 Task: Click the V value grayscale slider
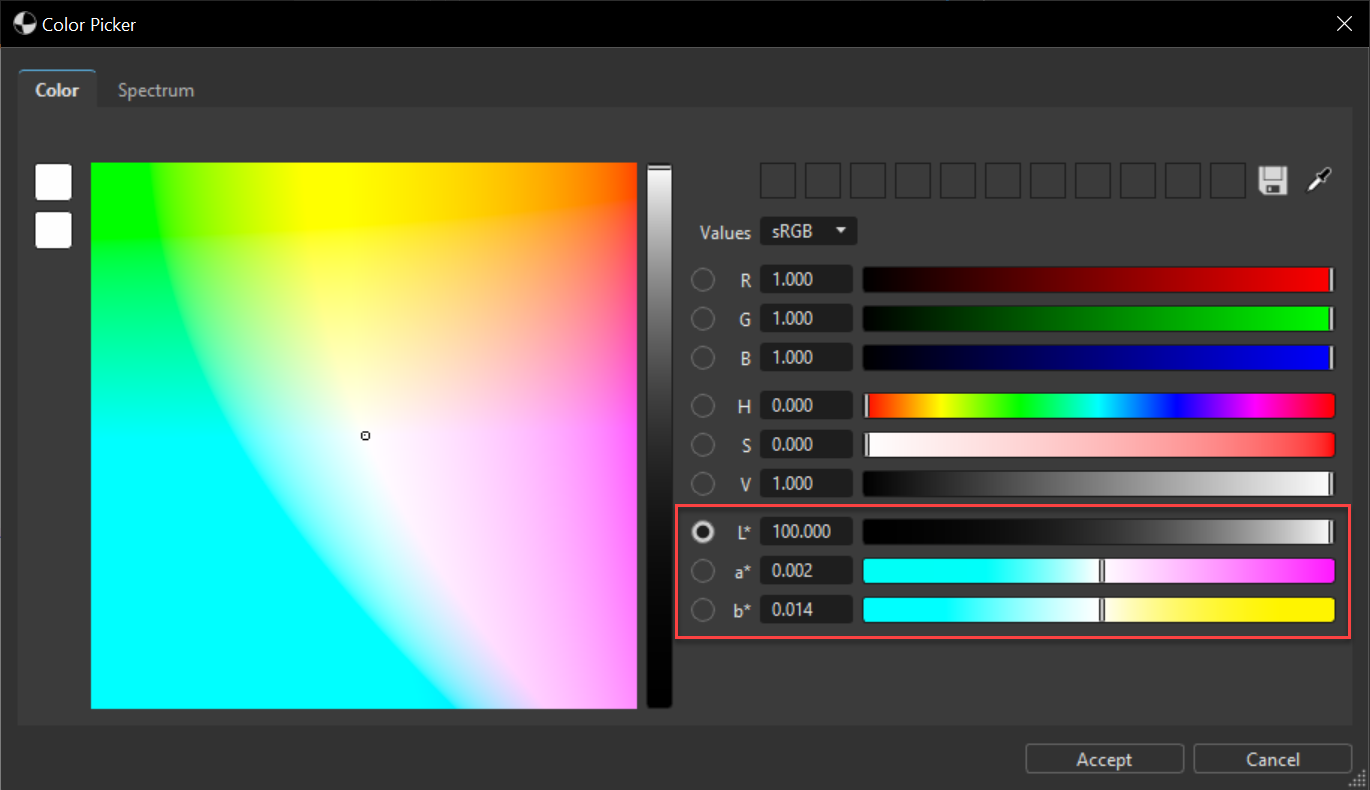click(1098, 483)
